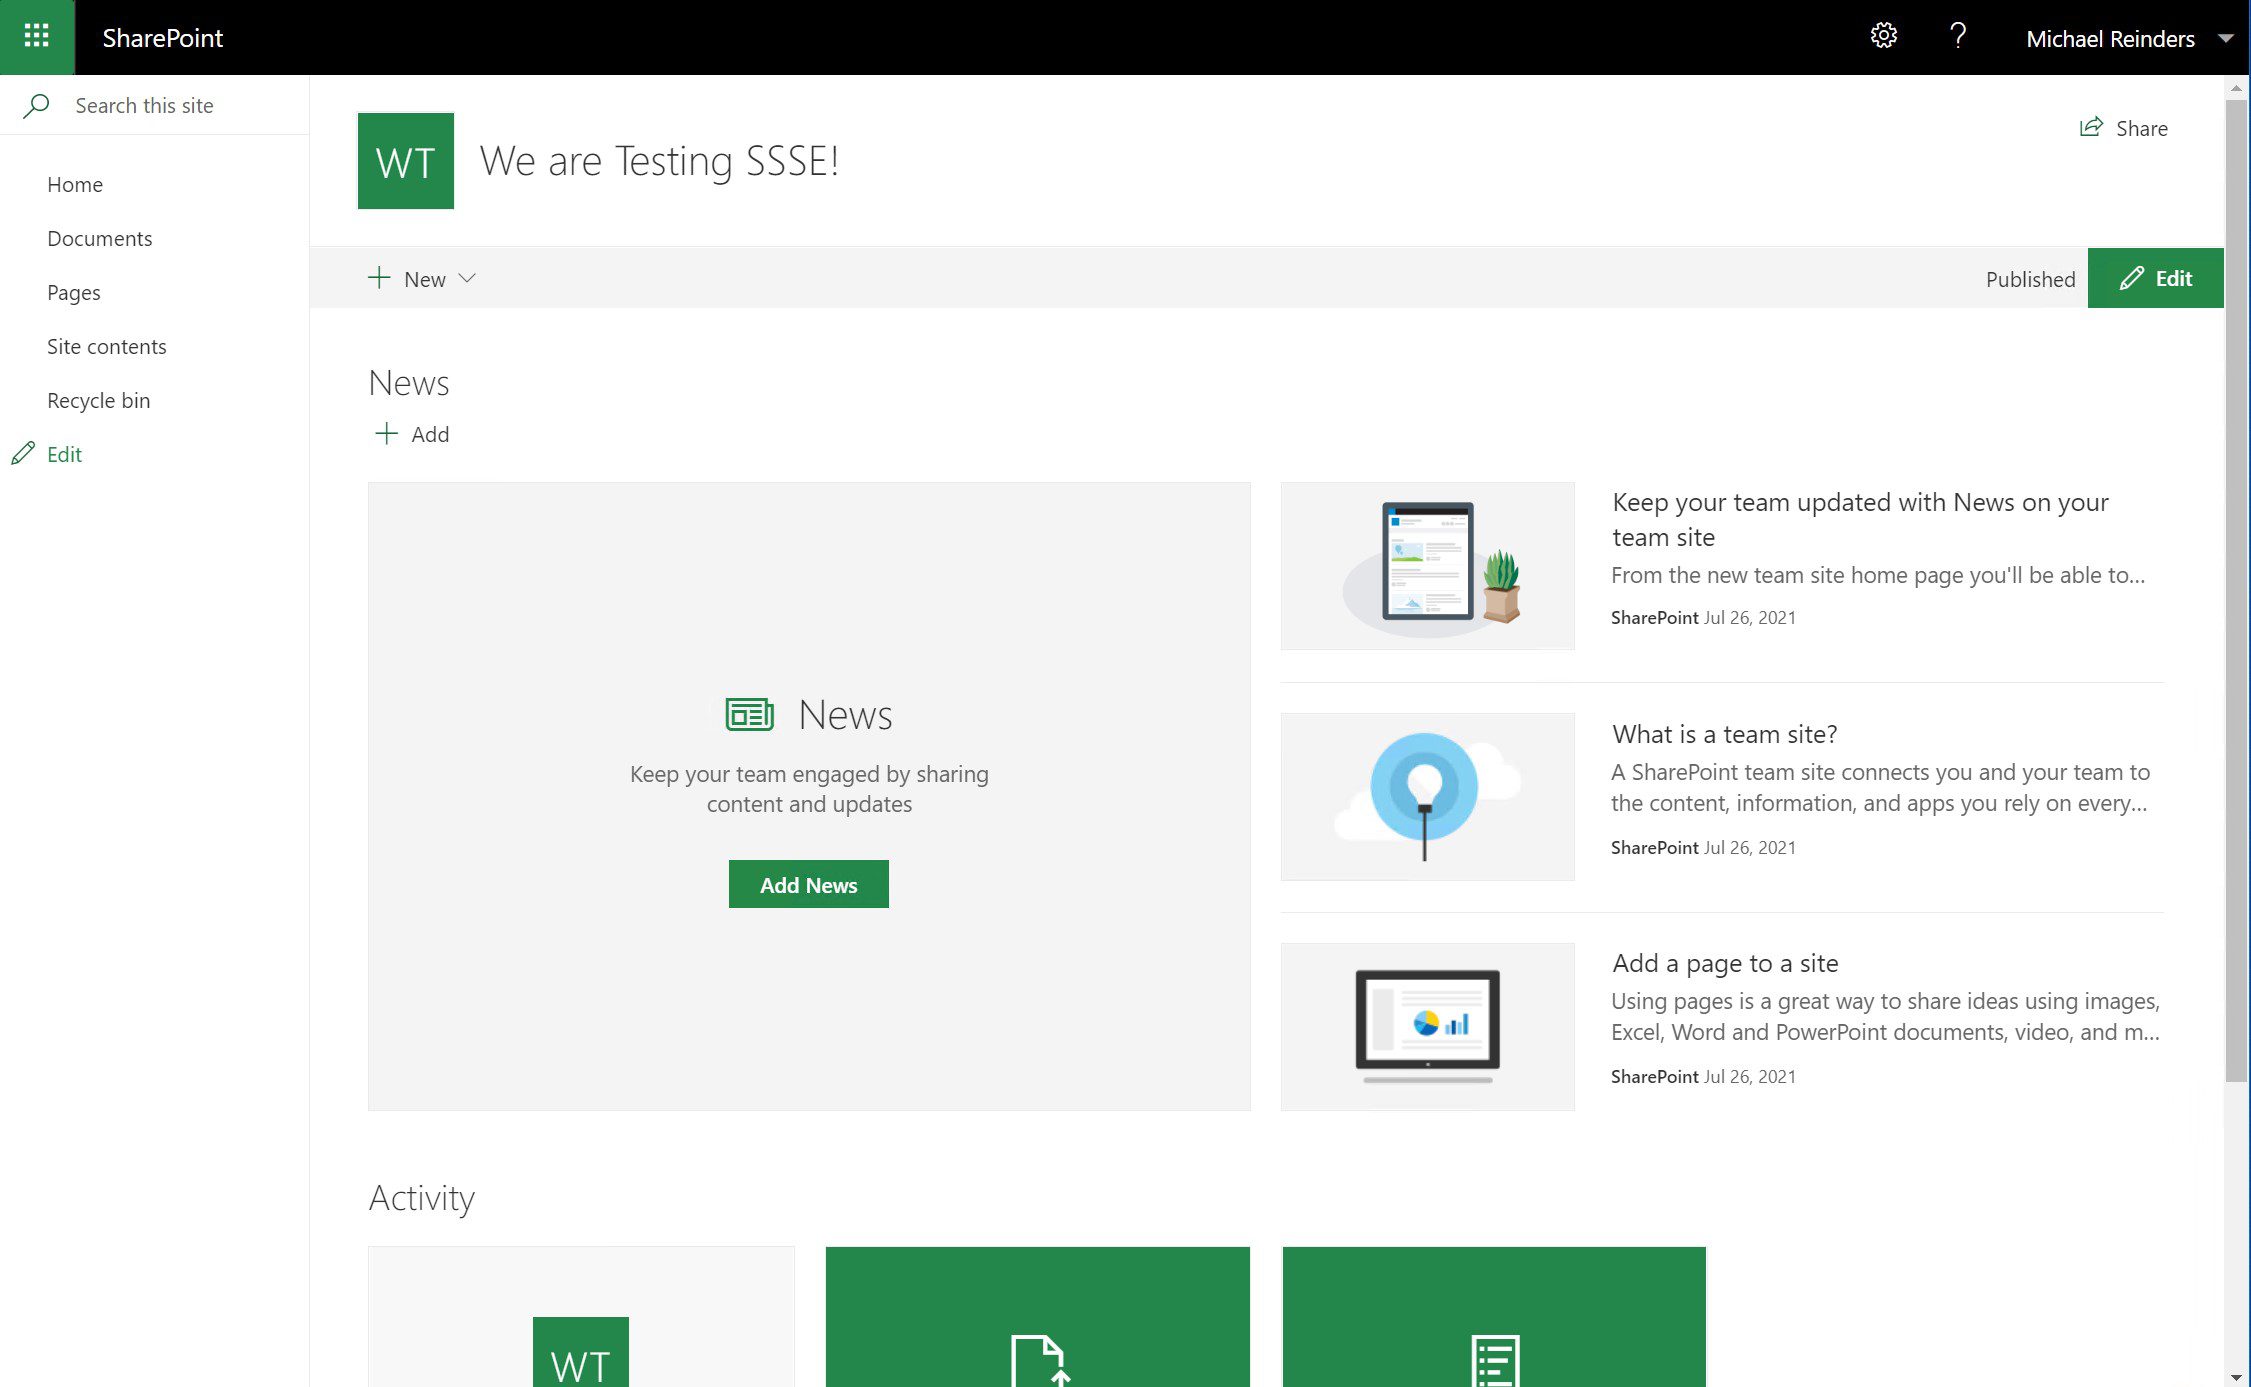Click the help question mark icon

coord(1958,36)
